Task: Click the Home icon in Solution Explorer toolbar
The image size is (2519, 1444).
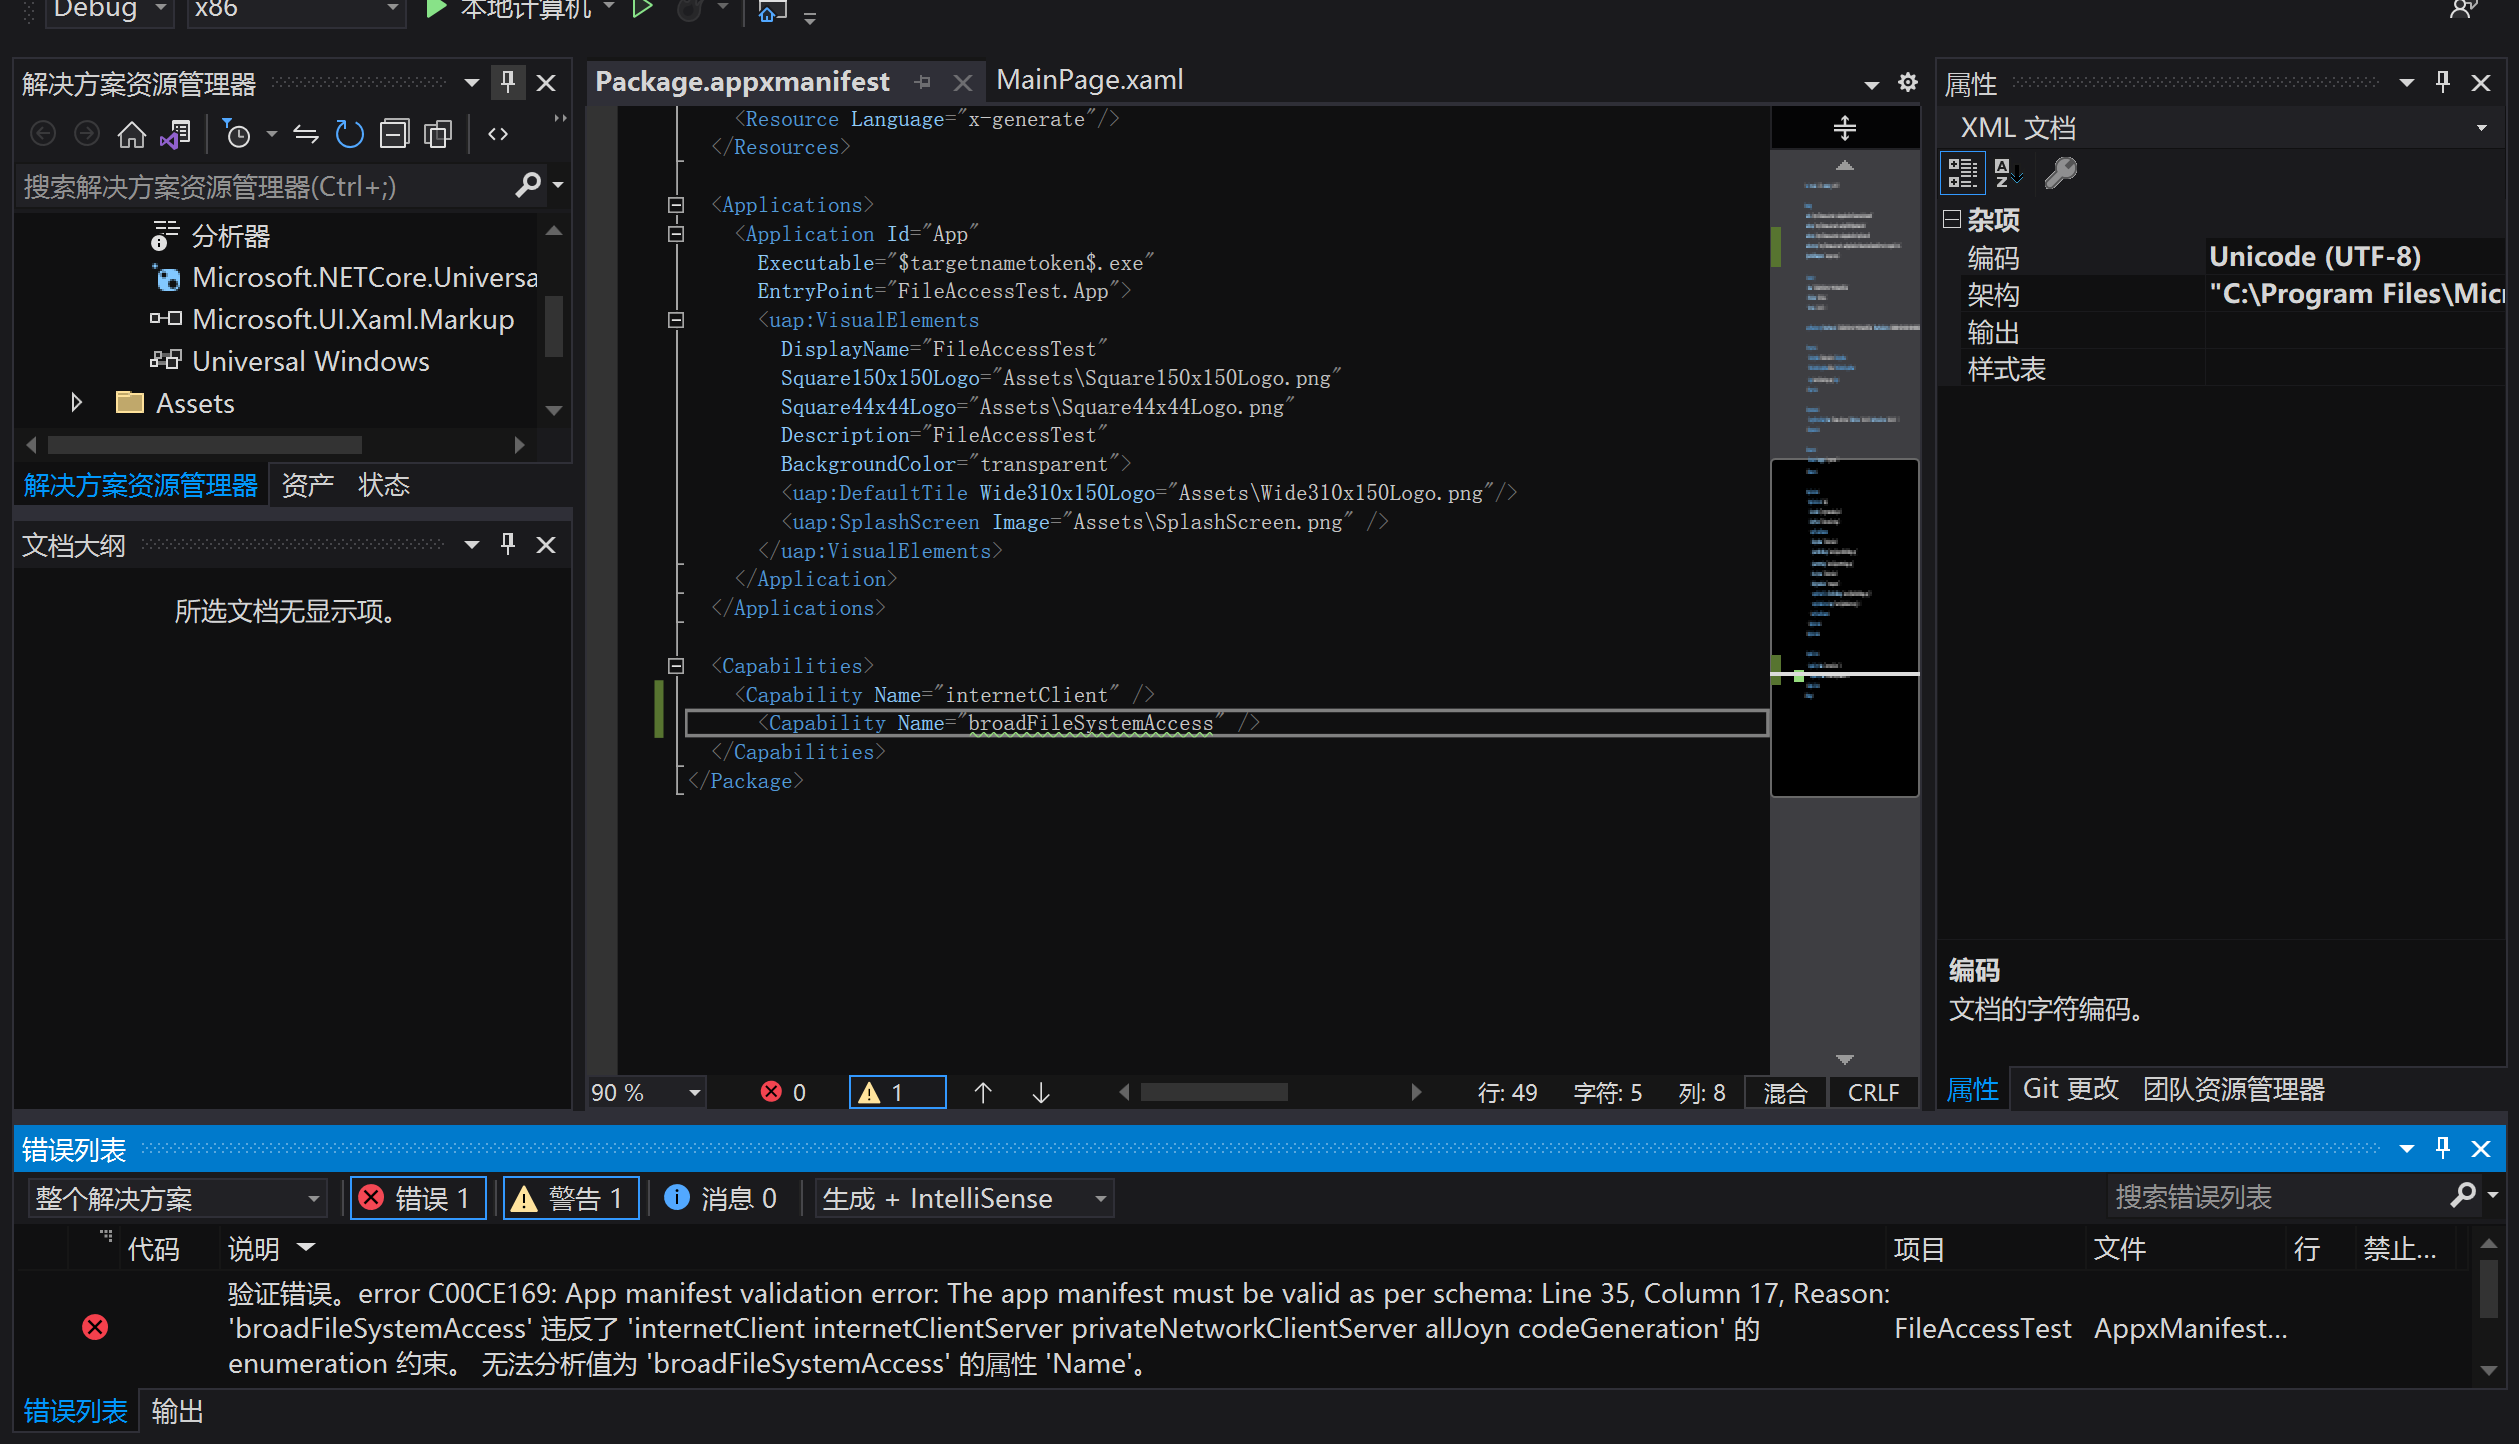Action: [x=131, y=134]
